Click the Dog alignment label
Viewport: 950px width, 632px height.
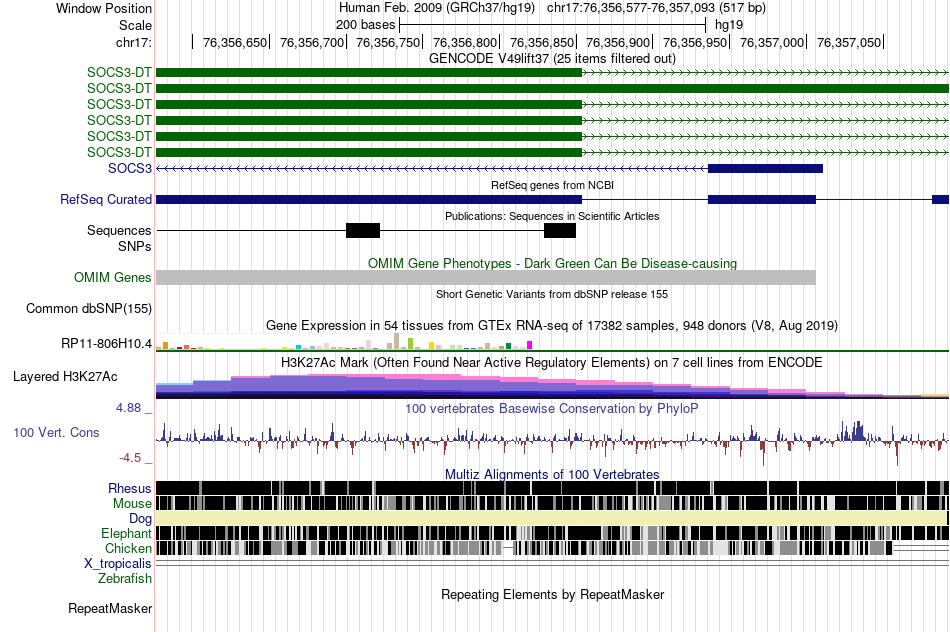click(141, 519)
